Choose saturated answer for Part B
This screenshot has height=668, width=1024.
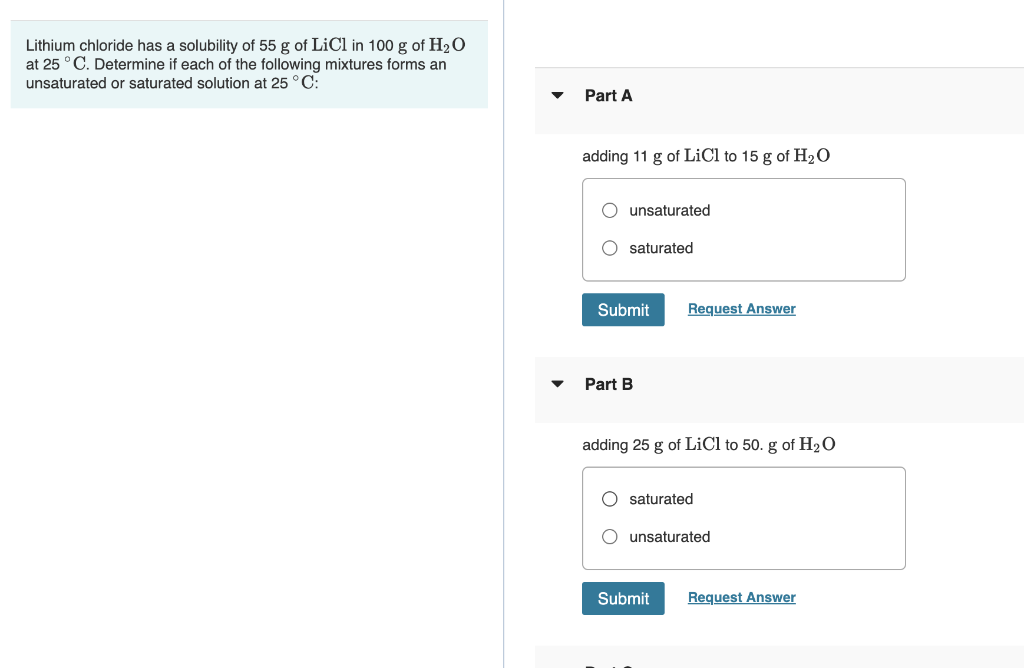click(609, 498)
